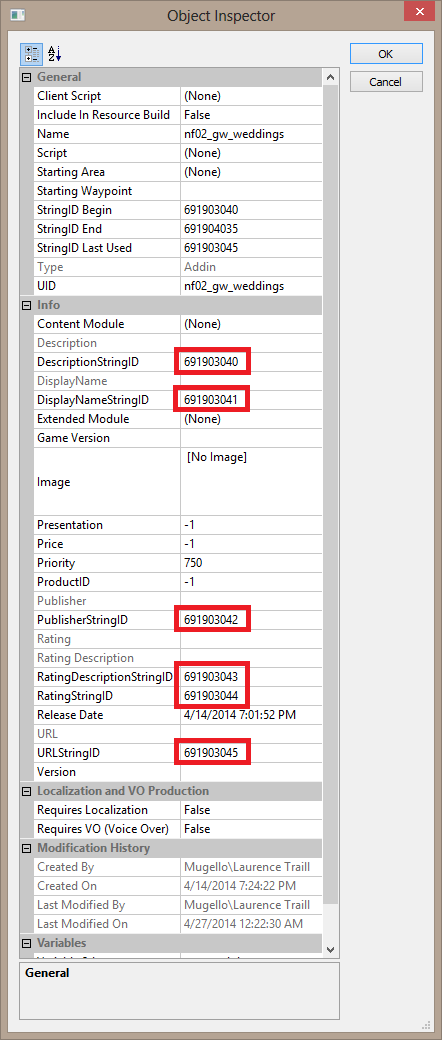Click the empty Starting Waypoint value field
The width and height of the screenshot is (442, 1040).
click(251, 191)
